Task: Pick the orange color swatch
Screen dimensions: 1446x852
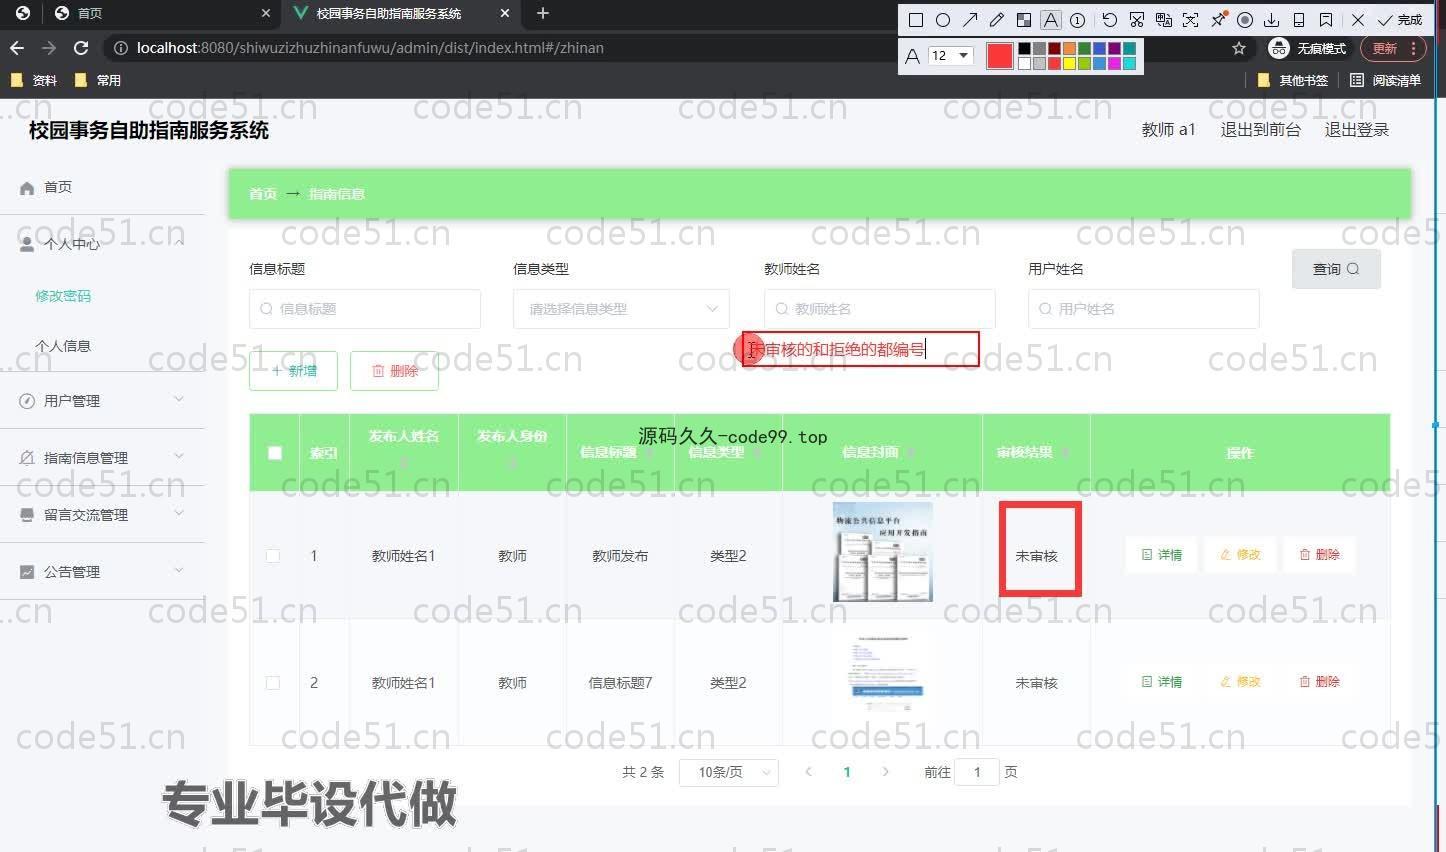Action: [1069, 48]
